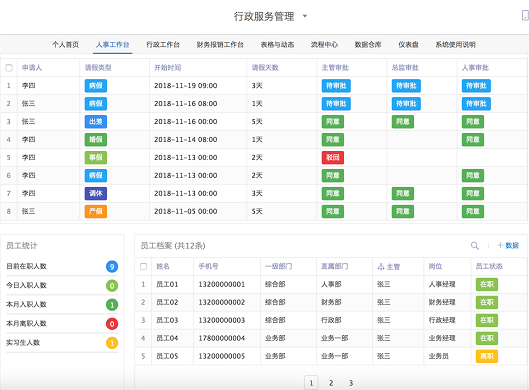Click phone number 13200000002

click(222, 302)
